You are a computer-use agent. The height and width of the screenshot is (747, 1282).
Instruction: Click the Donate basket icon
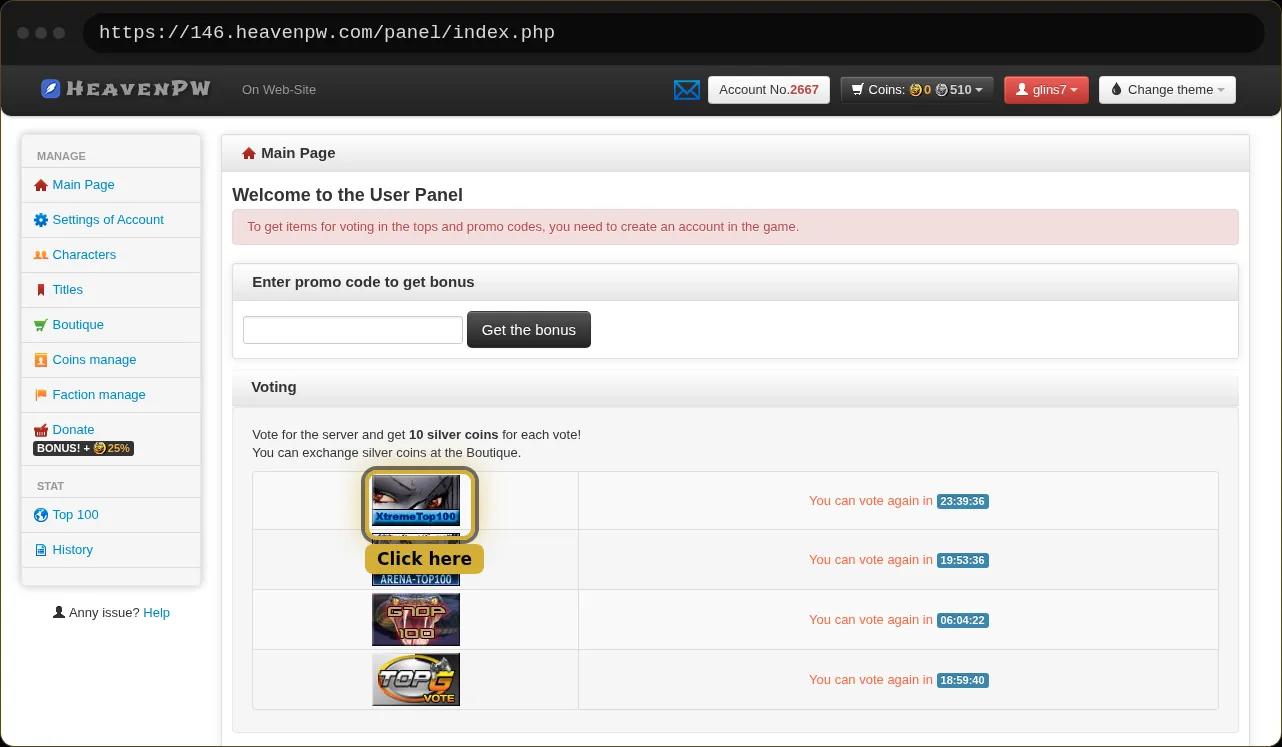coord(41,430)
